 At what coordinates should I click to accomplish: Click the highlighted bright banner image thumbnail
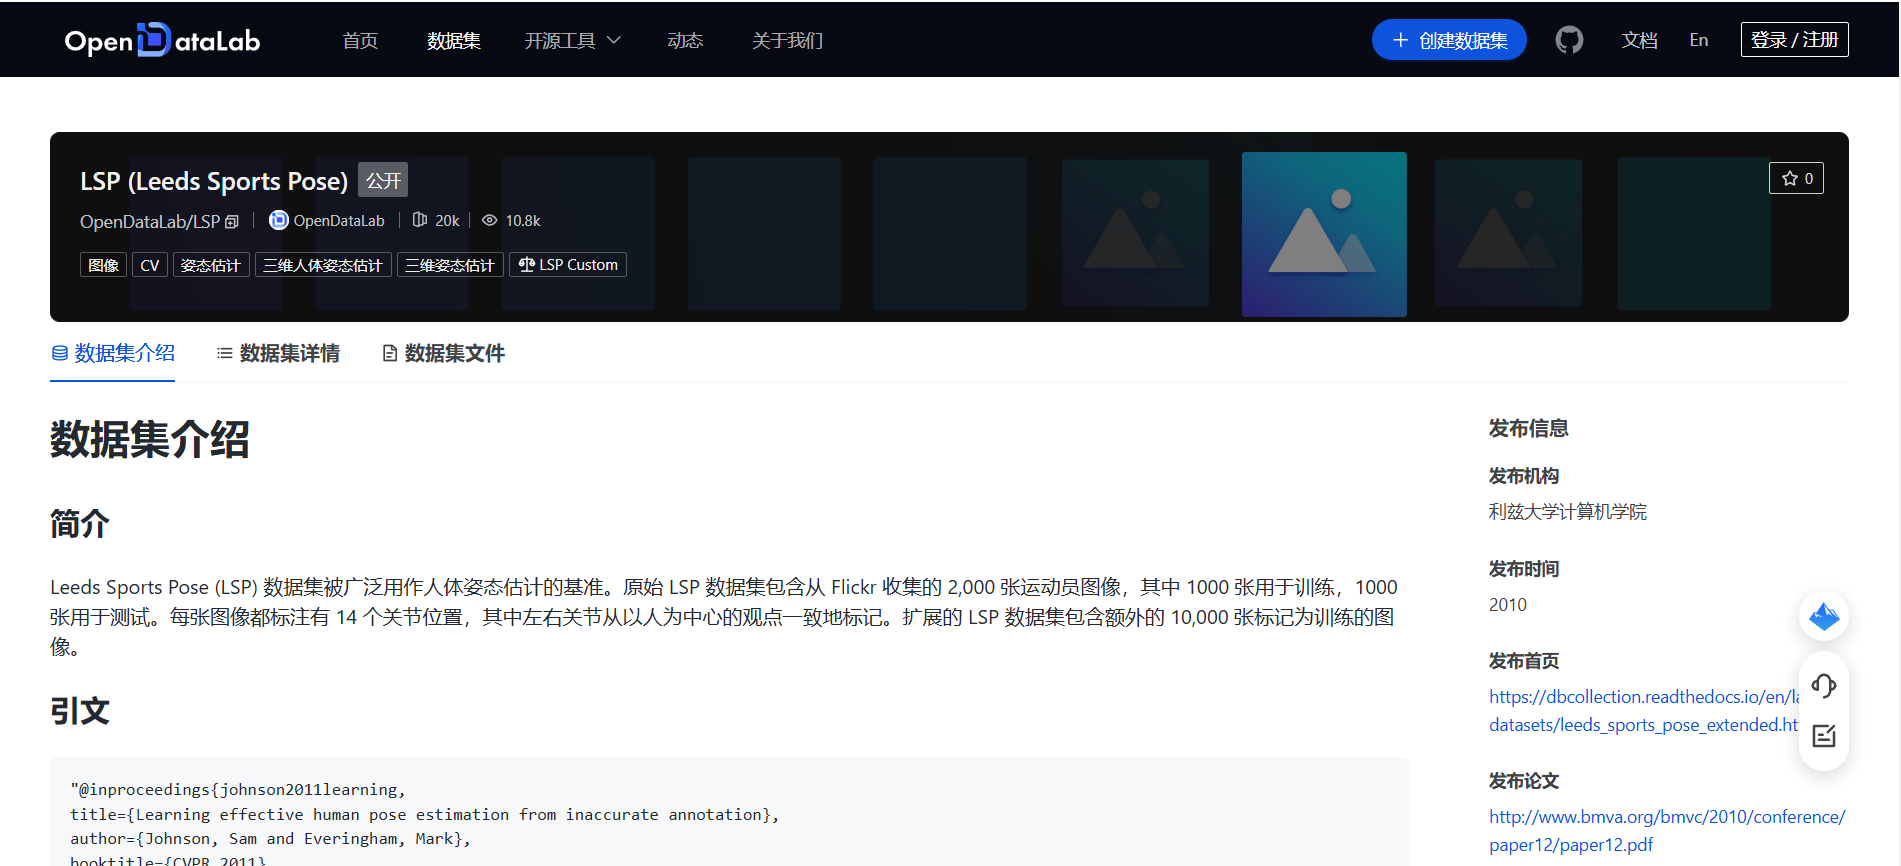click(1324, 234)
